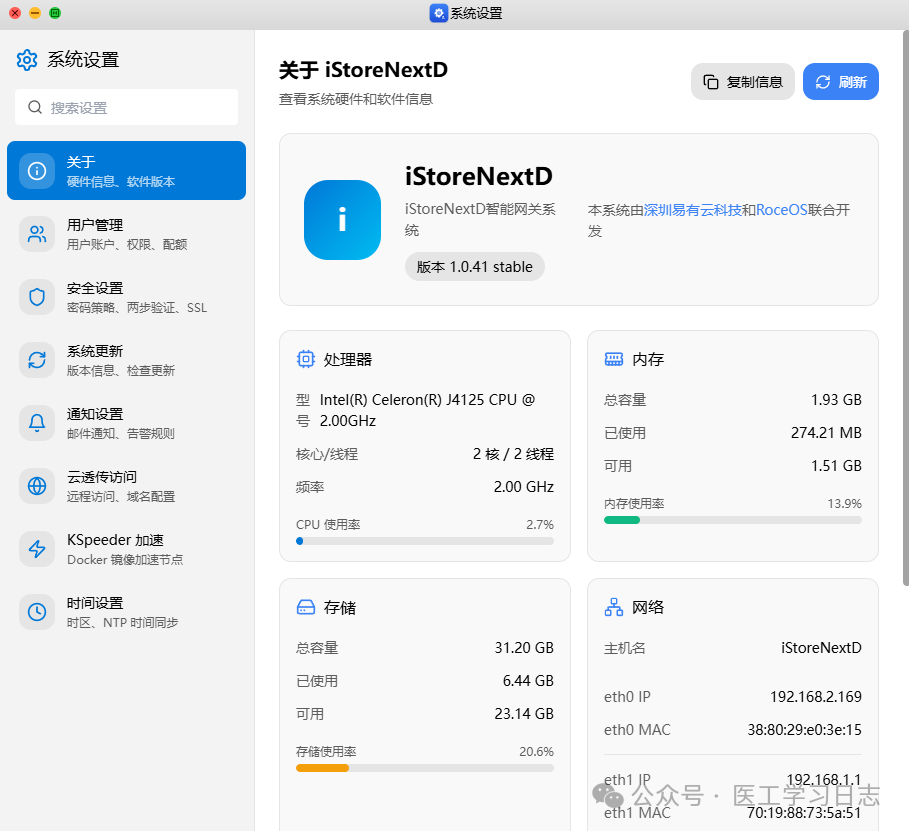Click the copy icon in 复制信息 button
This screenshot has width=909, height=831.
pyautogui.click(x=711, y=82)
